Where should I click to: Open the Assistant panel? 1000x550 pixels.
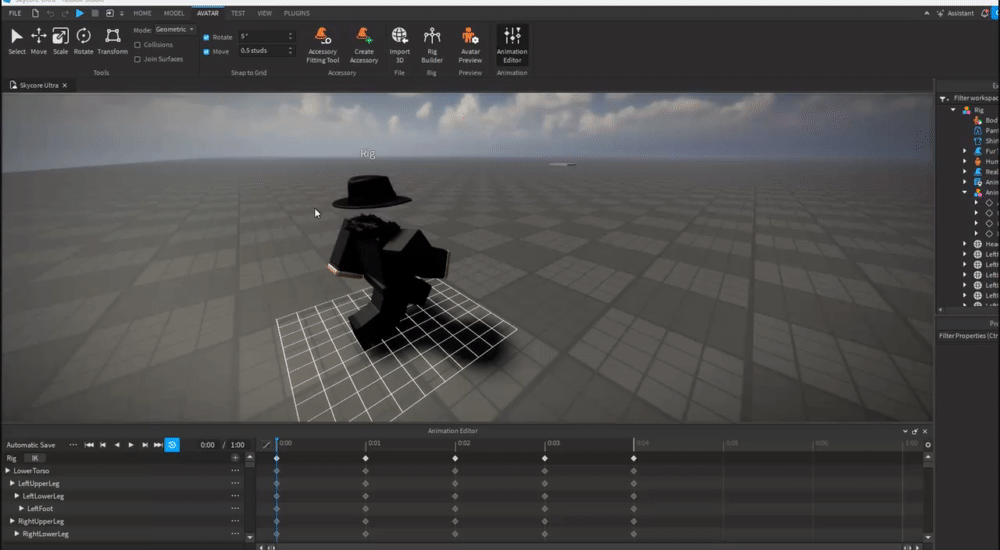[955, 13]
